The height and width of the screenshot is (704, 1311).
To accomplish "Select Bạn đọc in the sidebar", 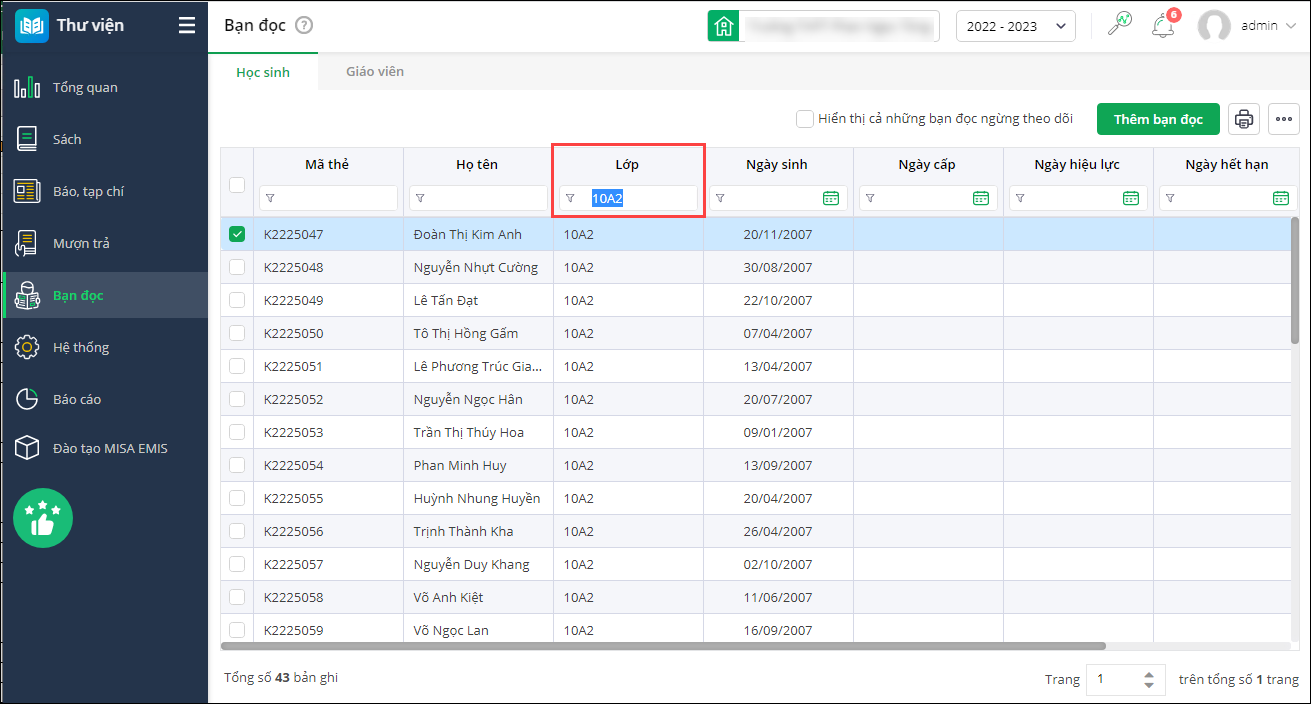I will coord(104,295).
